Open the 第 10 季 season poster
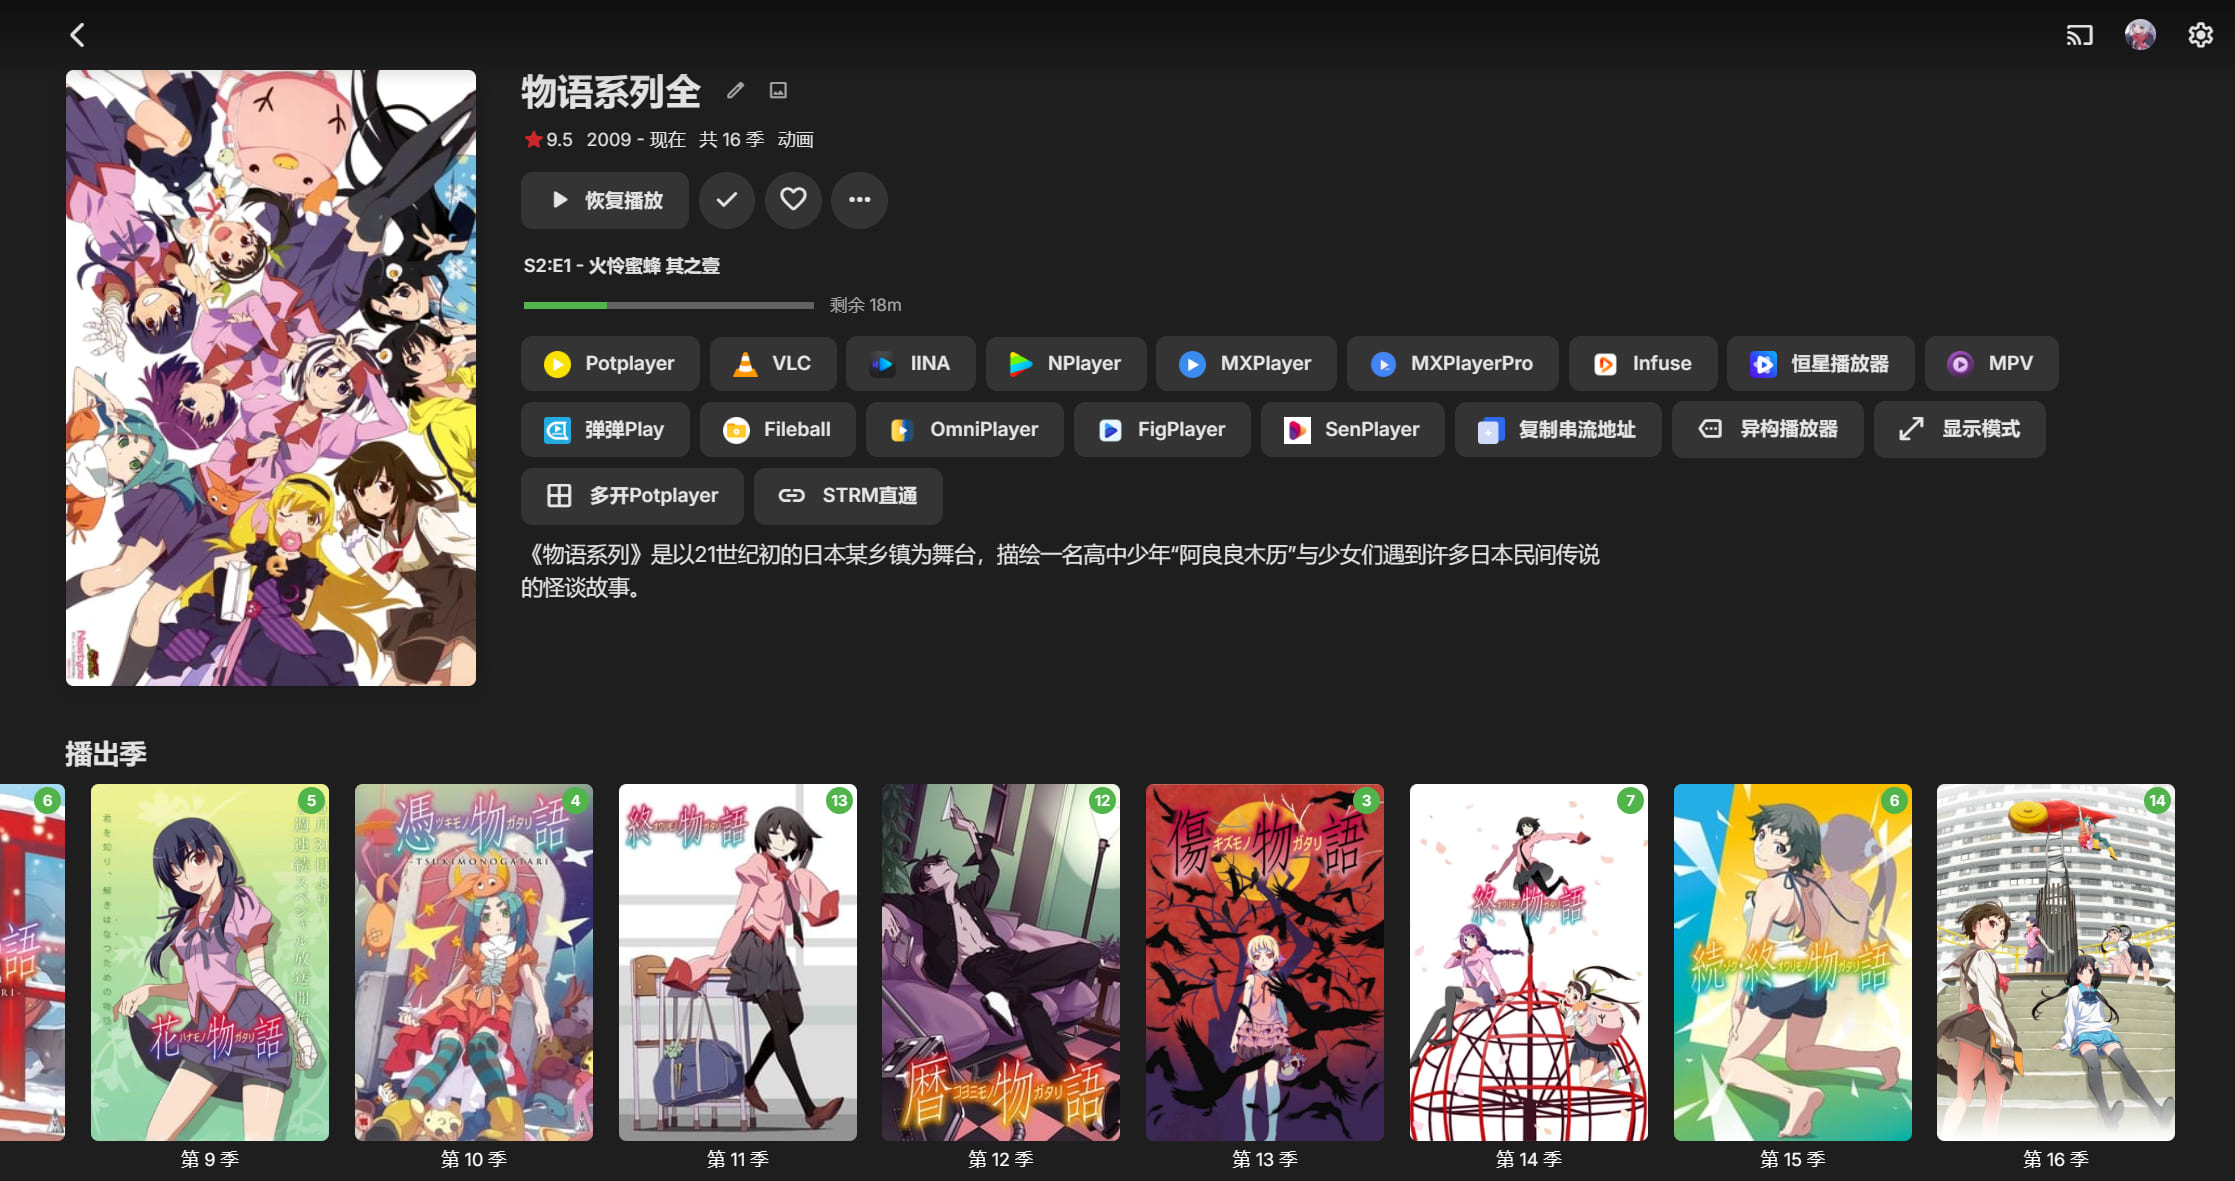 pos(474,962)
